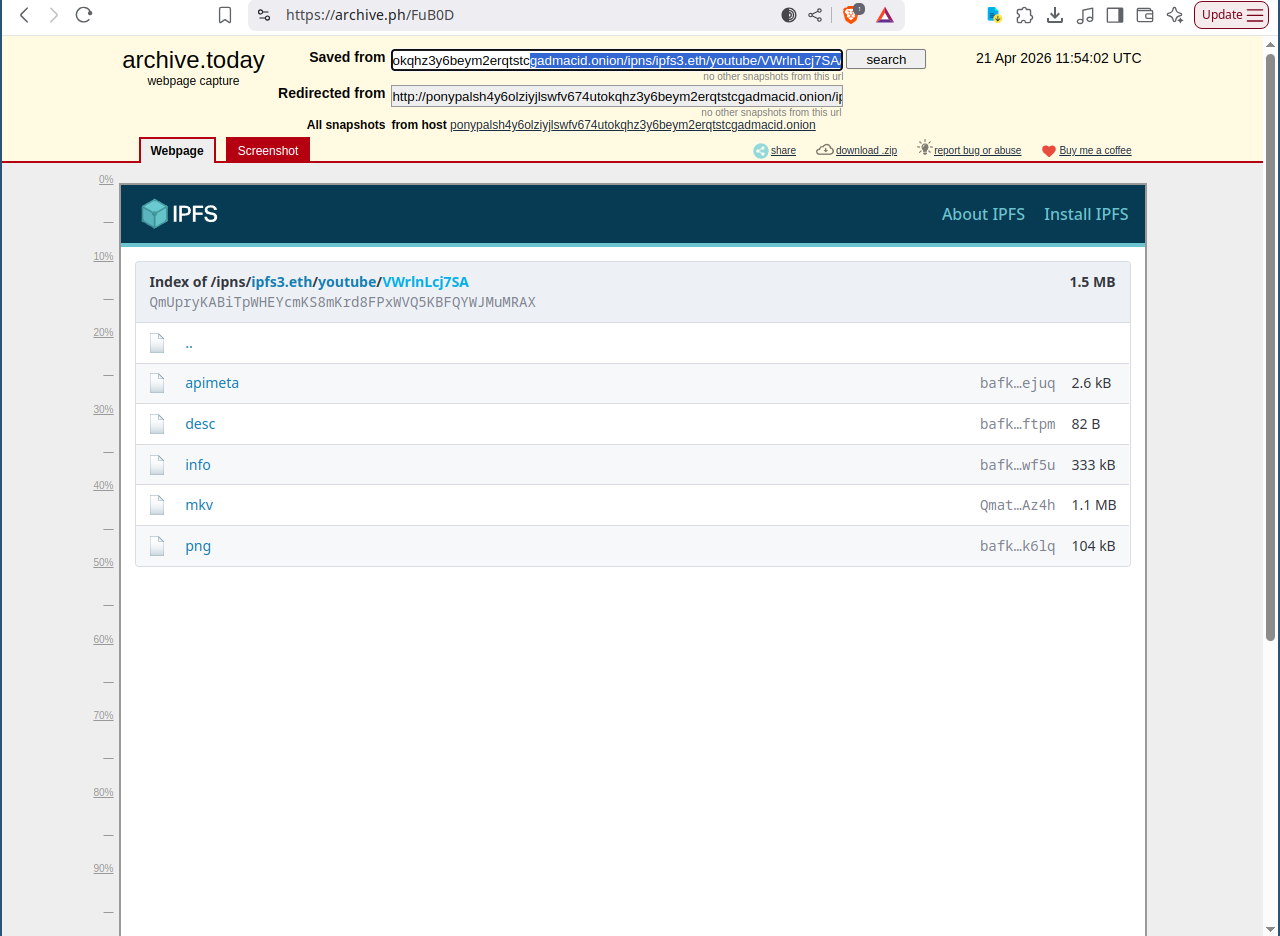Bookmark this page using the bookmark icon
The height and width of the screenshot is (936, 1280).
pos(225,15)
